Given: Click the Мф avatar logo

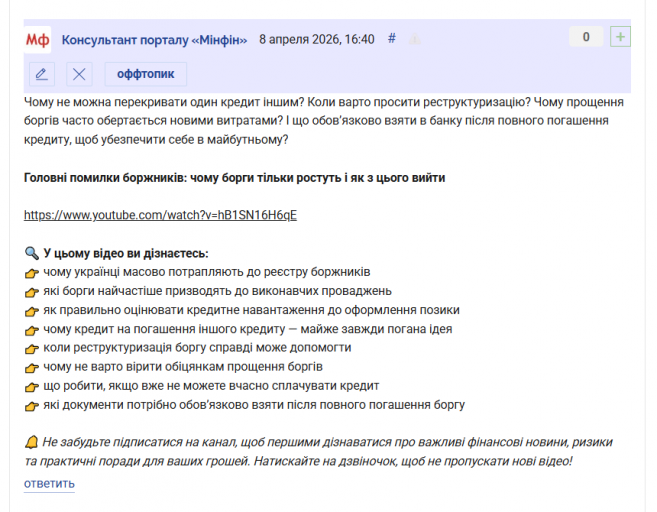Looking at the screenshot, I should tap(37, 40).
